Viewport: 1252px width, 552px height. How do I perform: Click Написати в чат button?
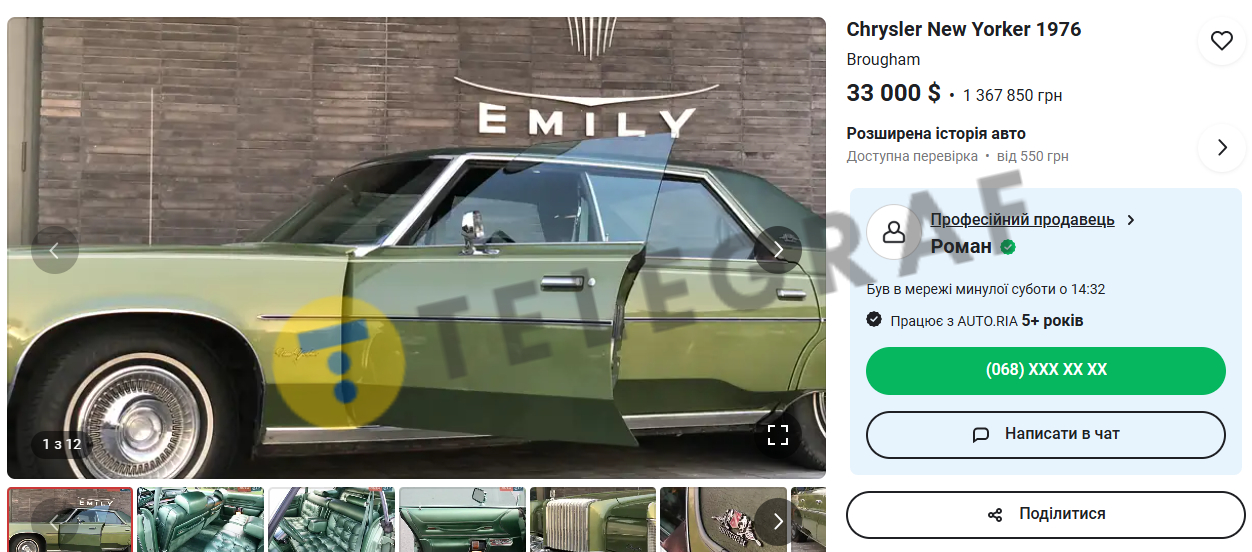click(1046, 435)
